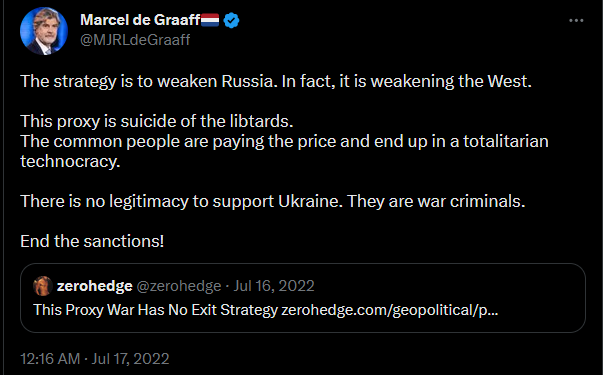Open the 12:16 AM · Jul 17, 2022 timestamp
The image size is (603, 375).
coord(95,359)
